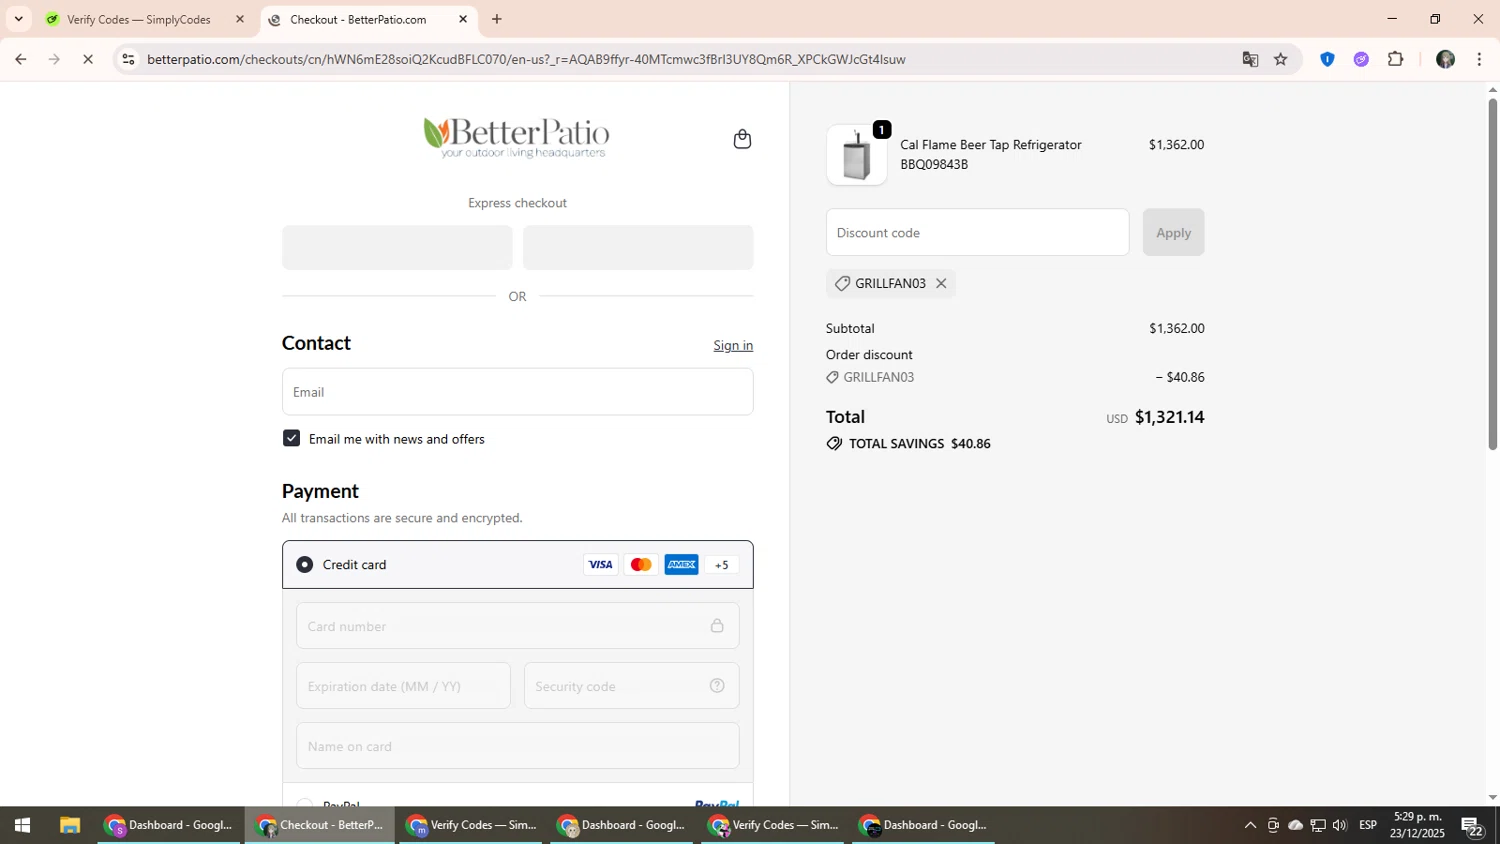The width and height of the screenshot is (1500, 844).
Task: Click the card number lock icon
Action: [717, 626]
